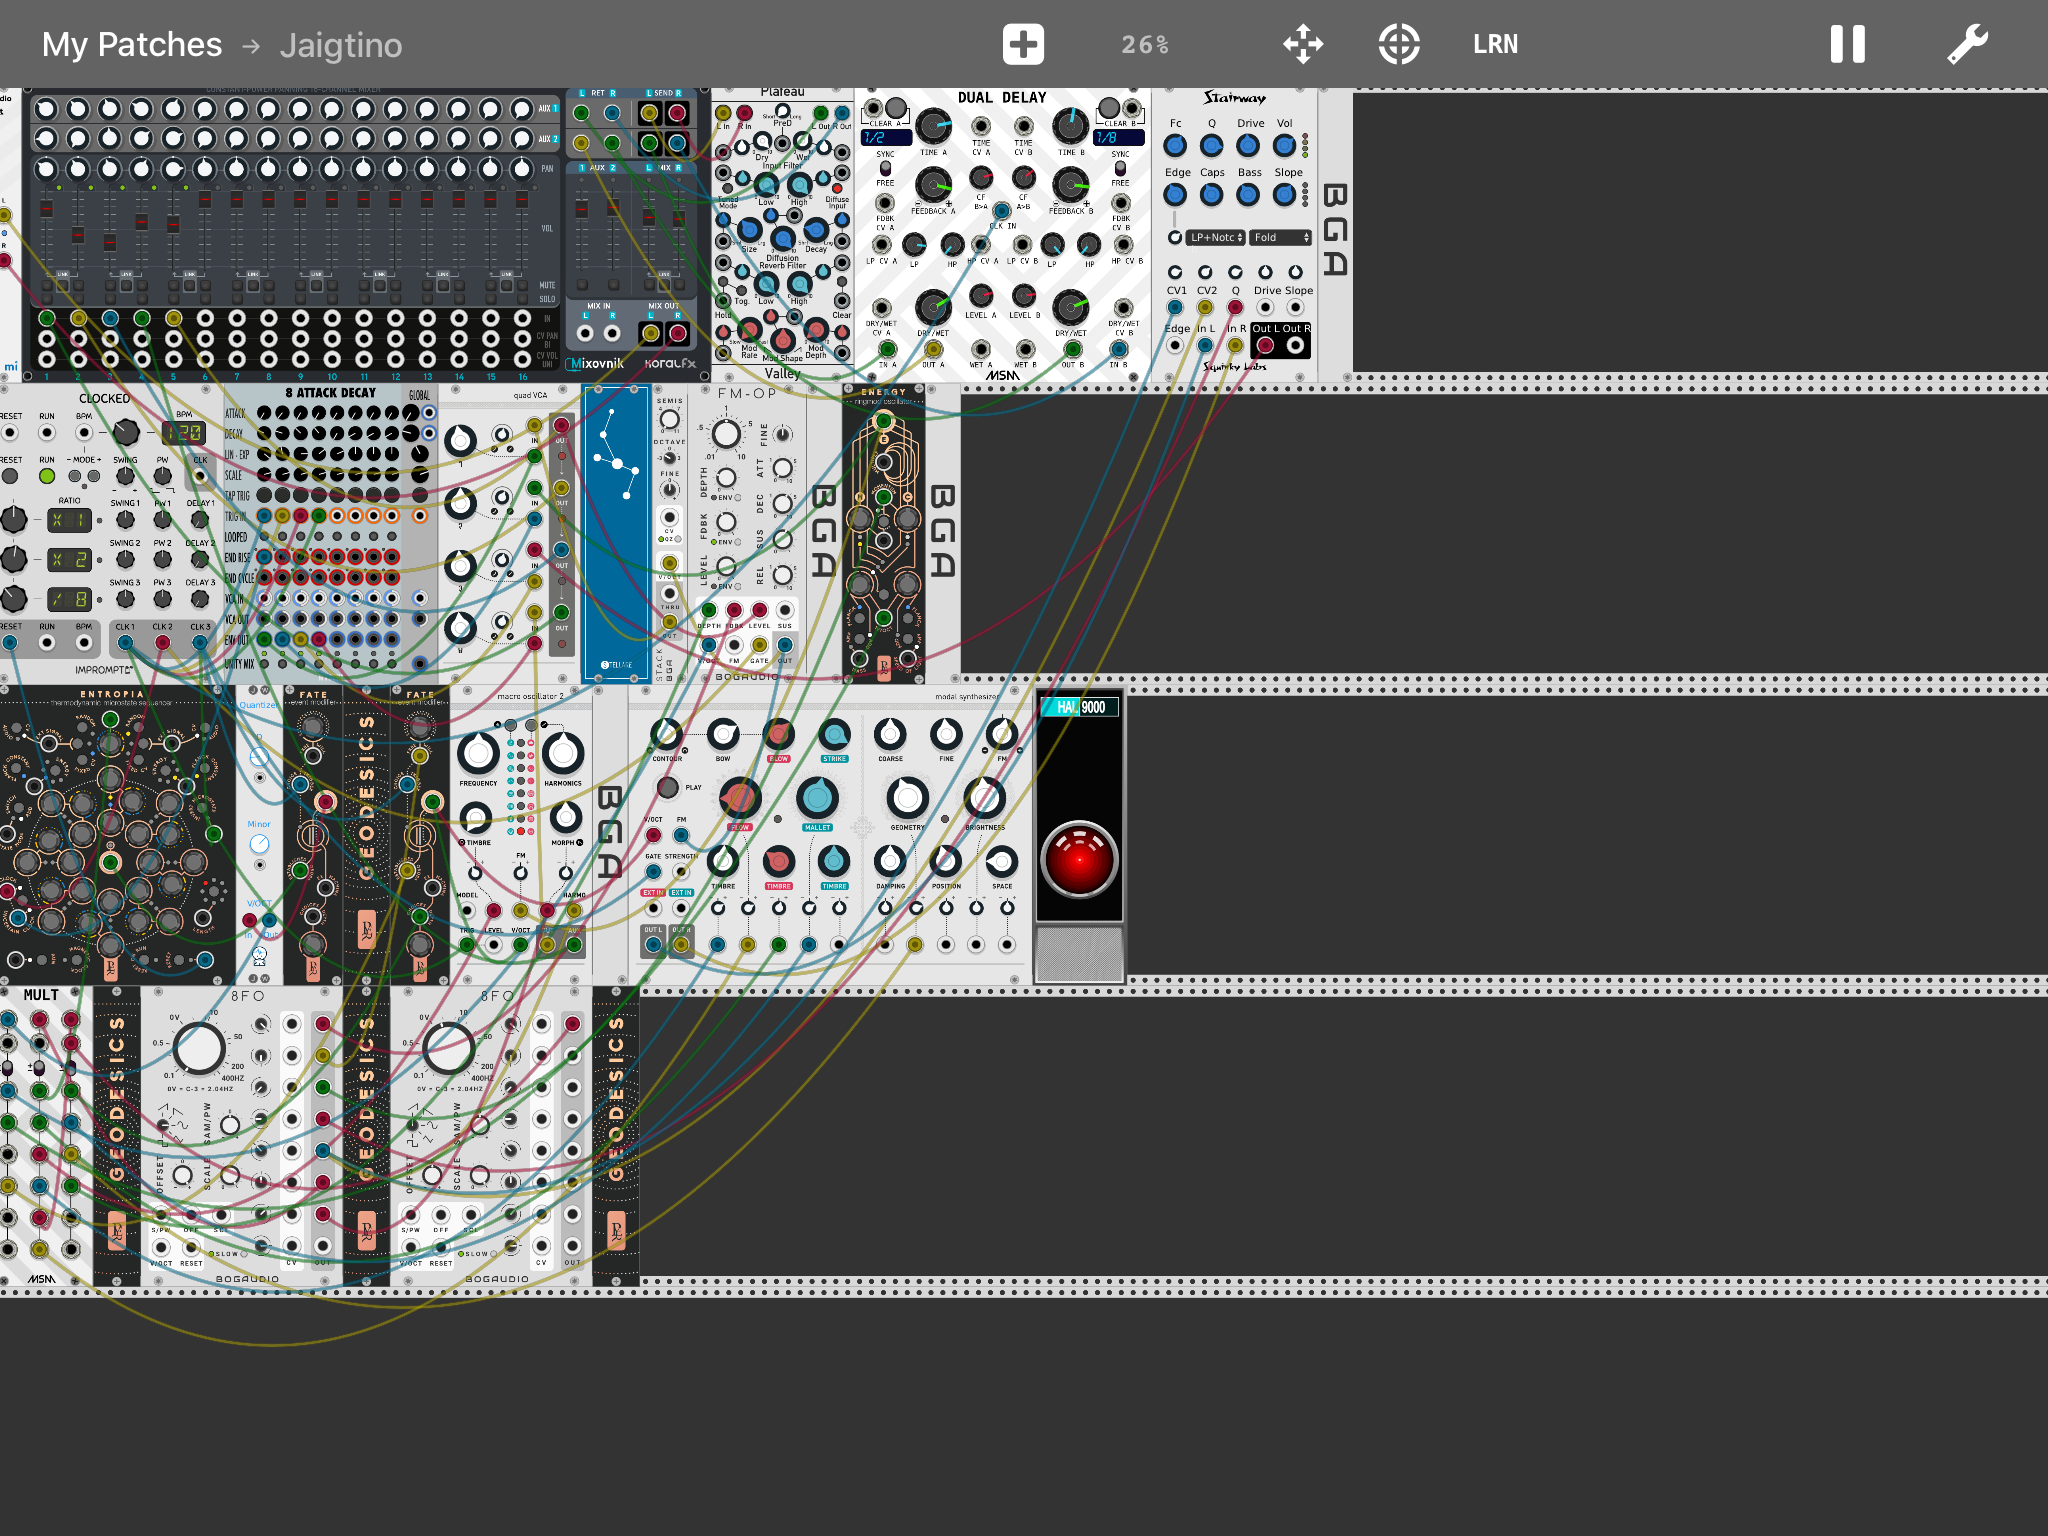Tap the add module plus icon
The width and height of the screenshot is (2048, 1536).
click(1023, 44)
